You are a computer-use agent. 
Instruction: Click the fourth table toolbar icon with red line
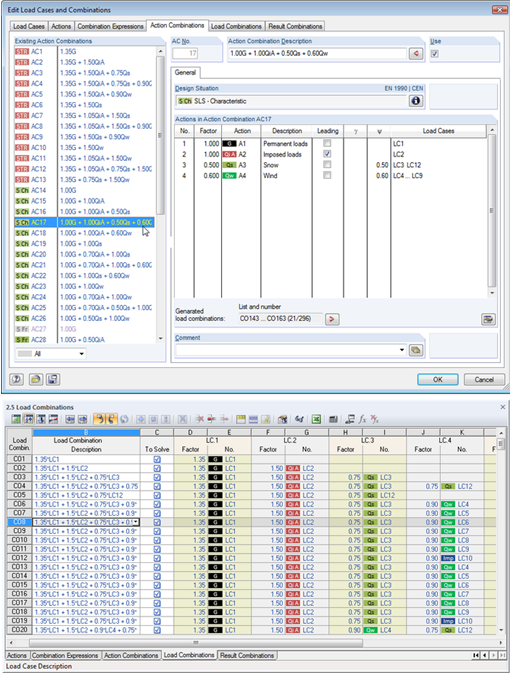pyautogui.click(x=53, y=419)
